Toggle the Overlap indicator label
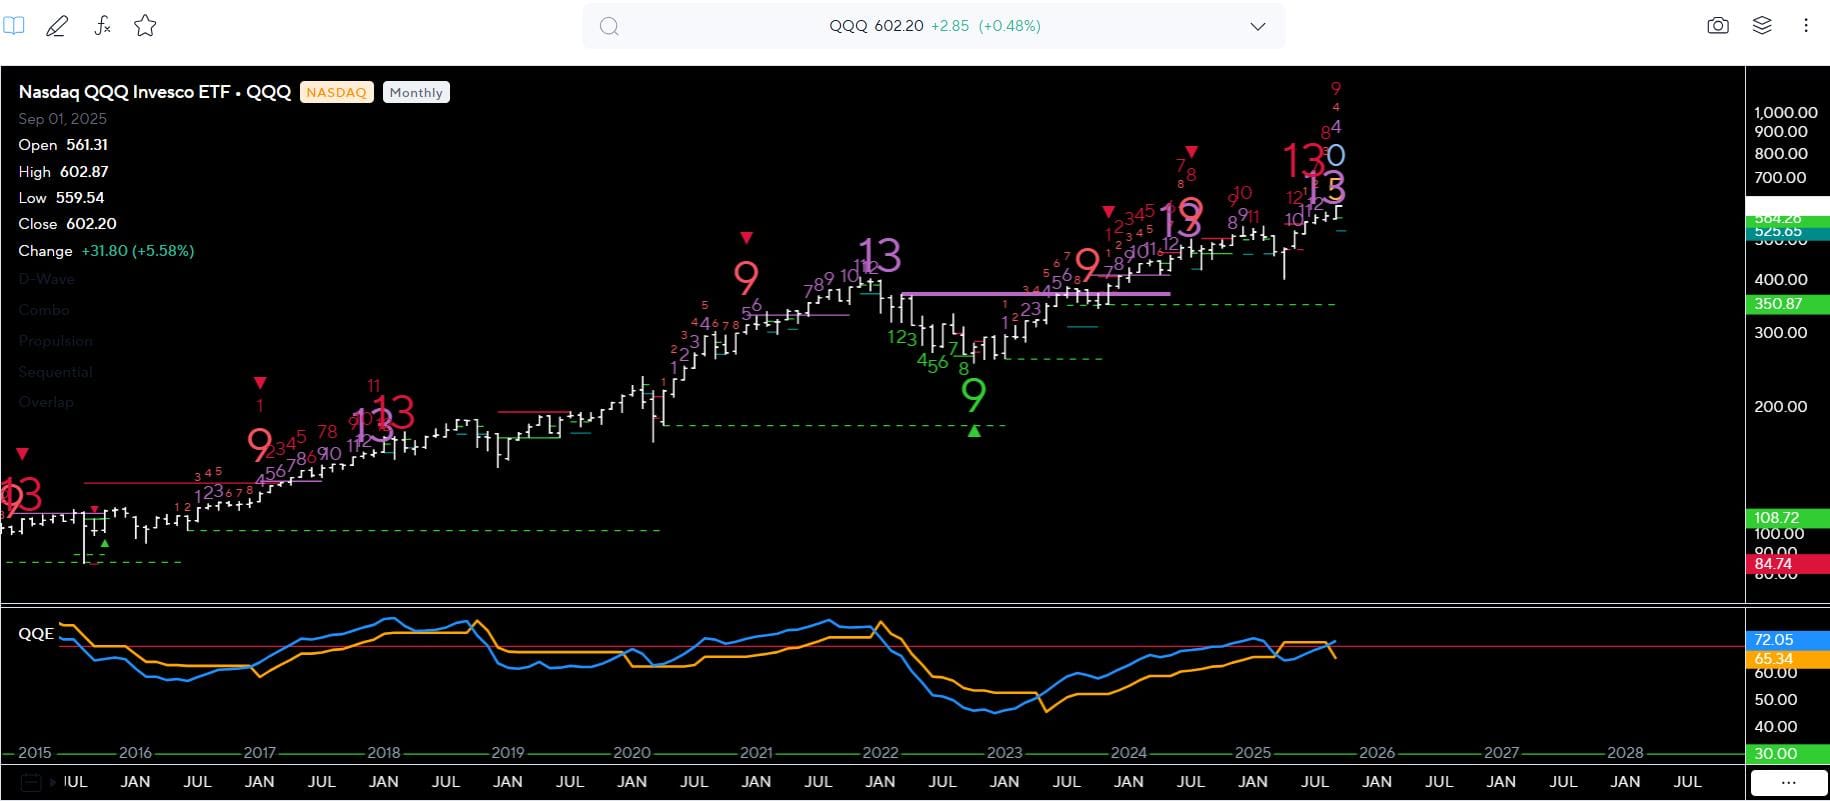The height and width of the screenshot is (801, 1830). (46, 402)
